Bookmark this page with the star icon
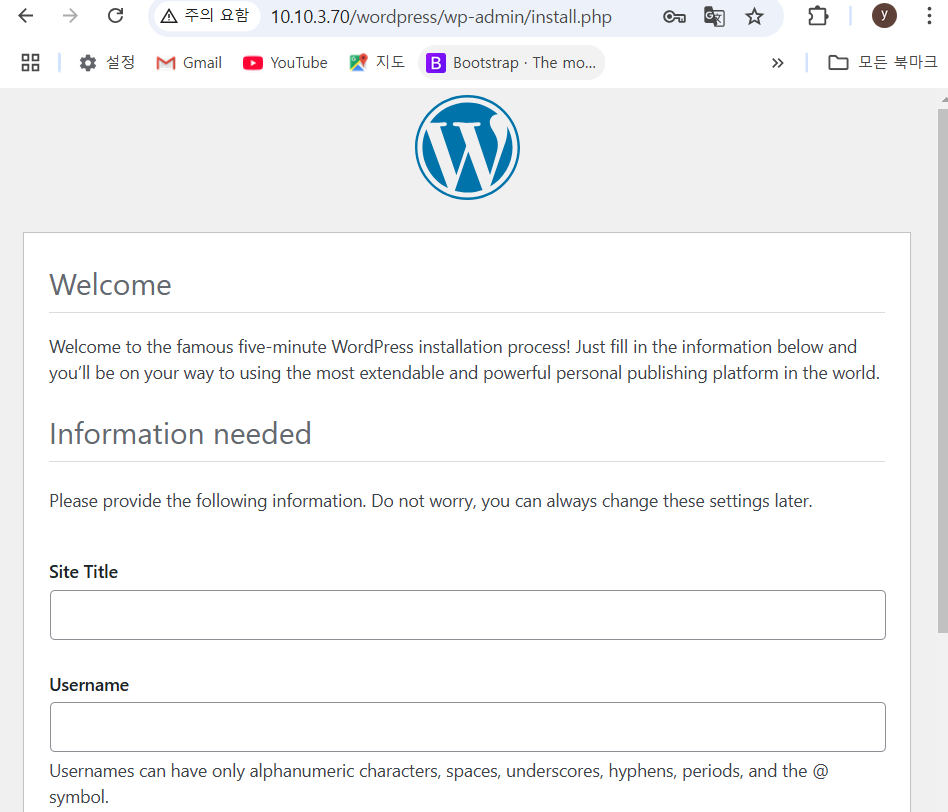 [754, 16]
